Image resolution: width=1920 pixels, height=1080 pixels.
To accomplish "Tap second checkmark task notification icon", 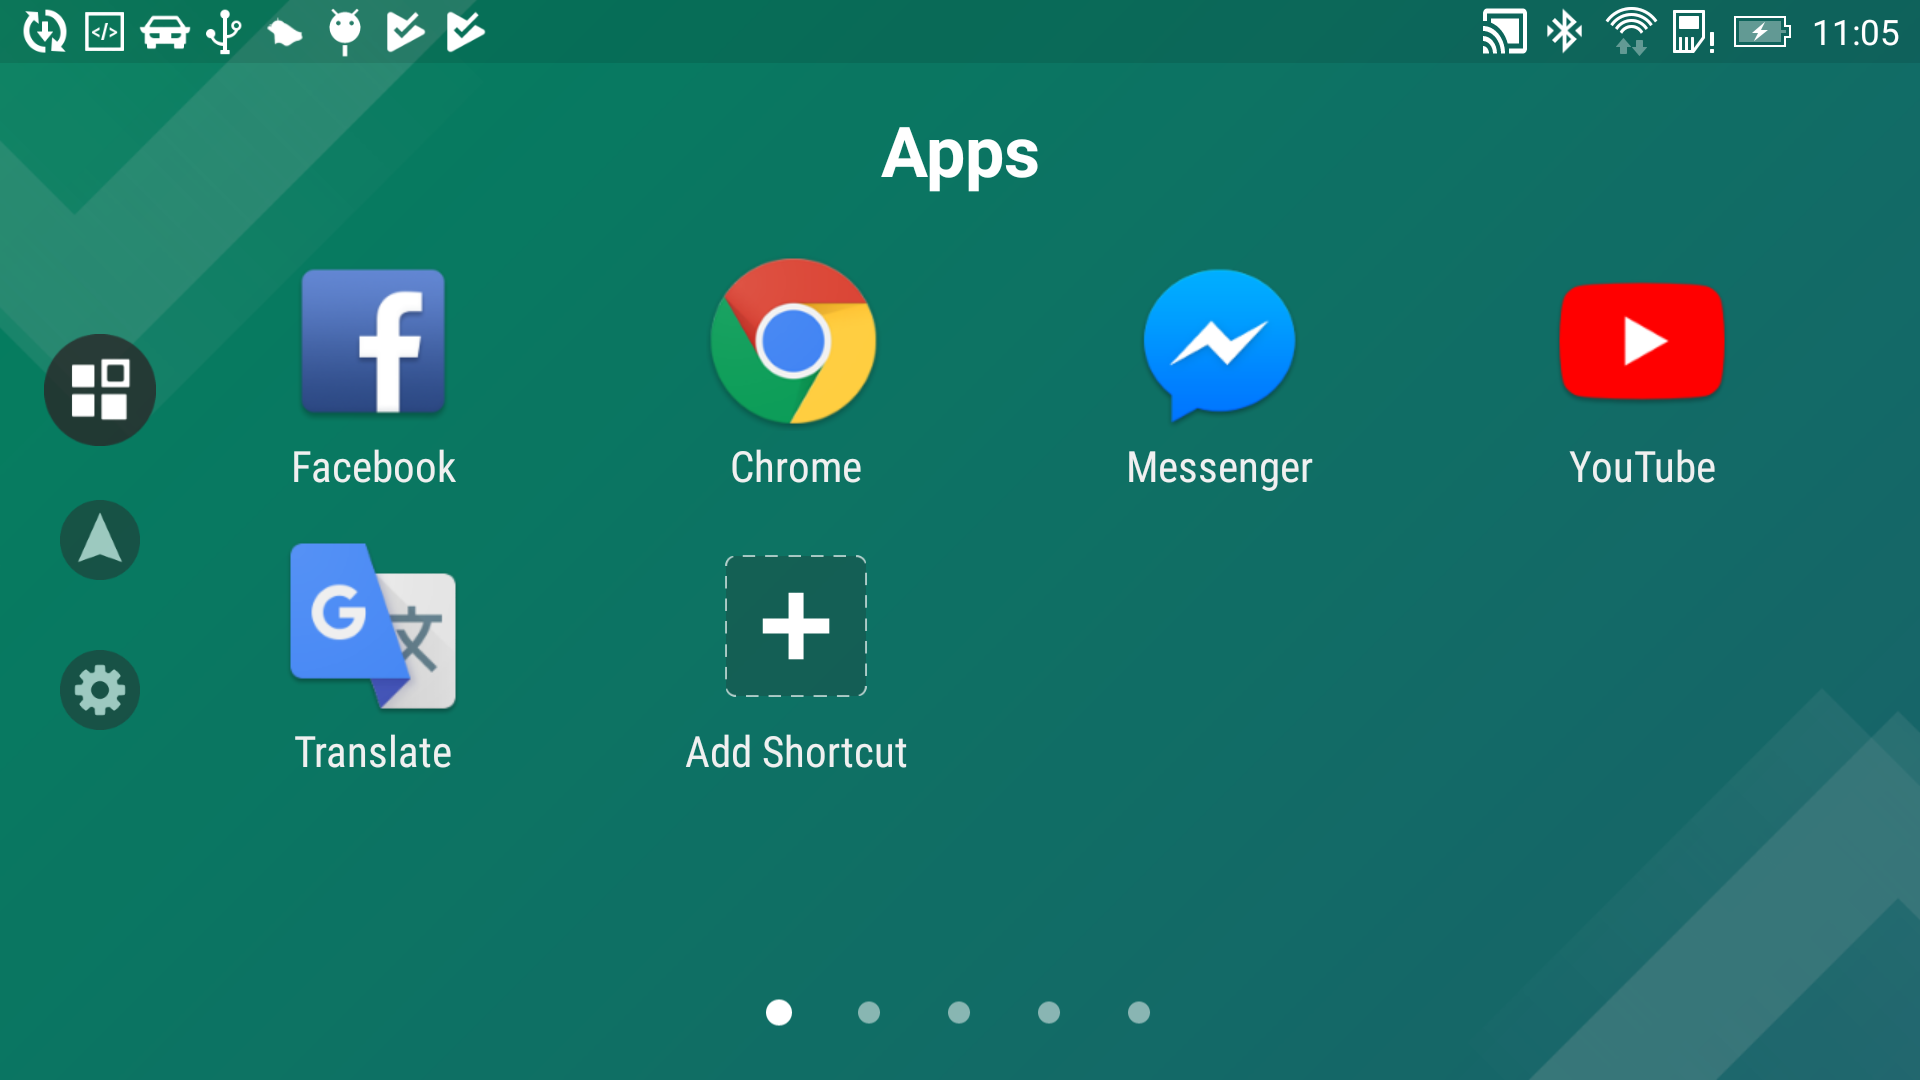I will tap(465, 32).
